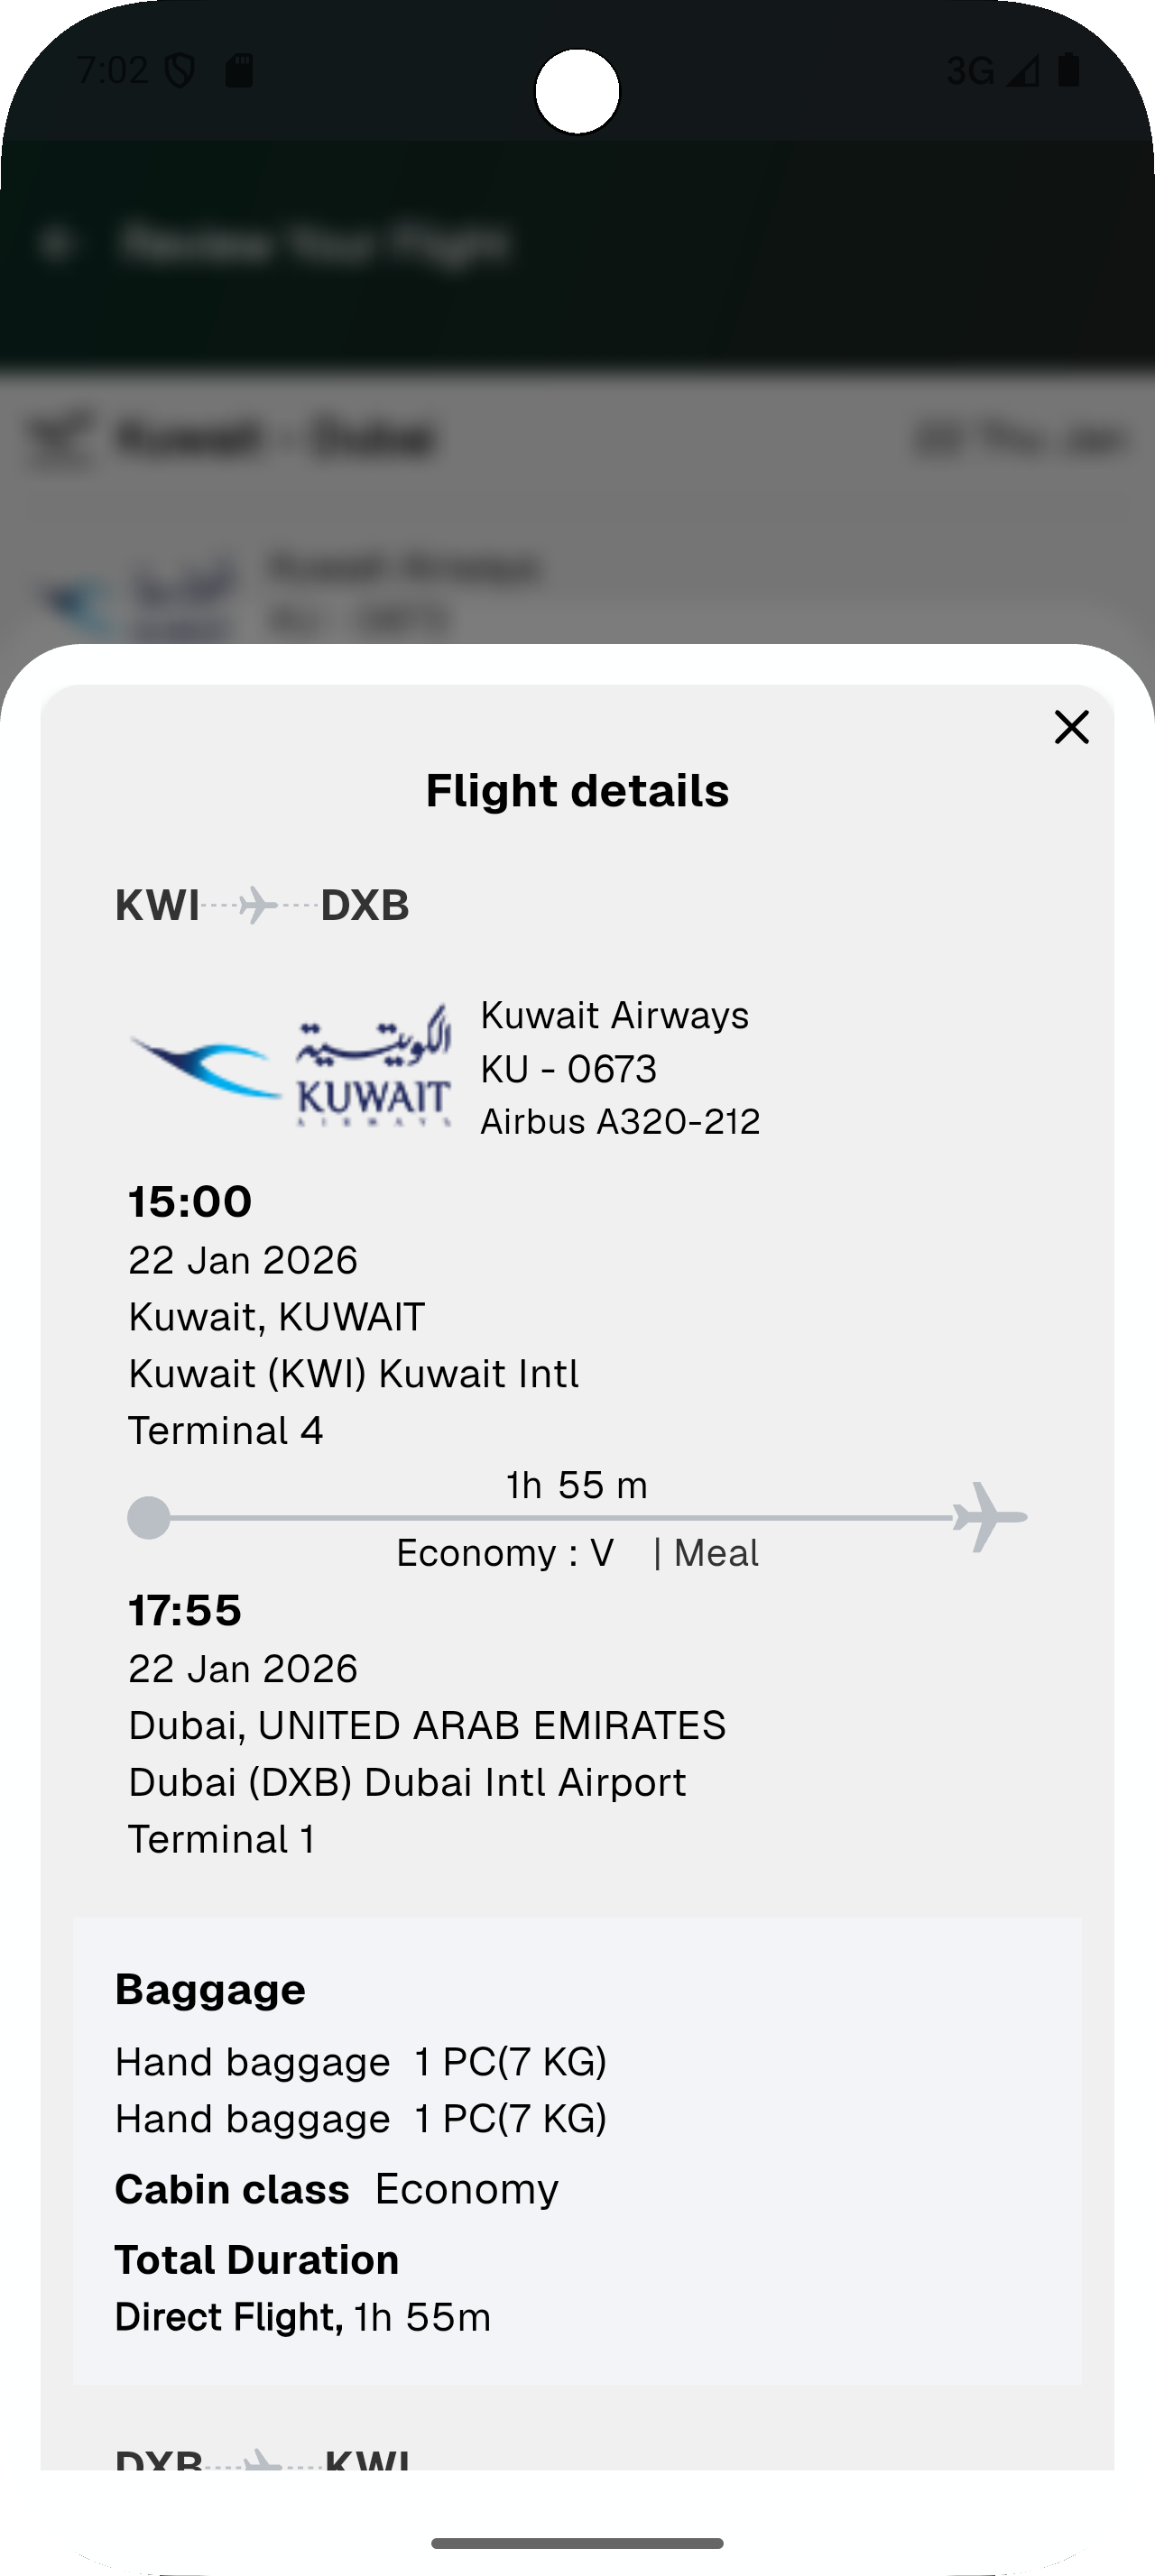
Task: Tap the Airbus A320-212 aircraft label
Action: click(620, 1122)
